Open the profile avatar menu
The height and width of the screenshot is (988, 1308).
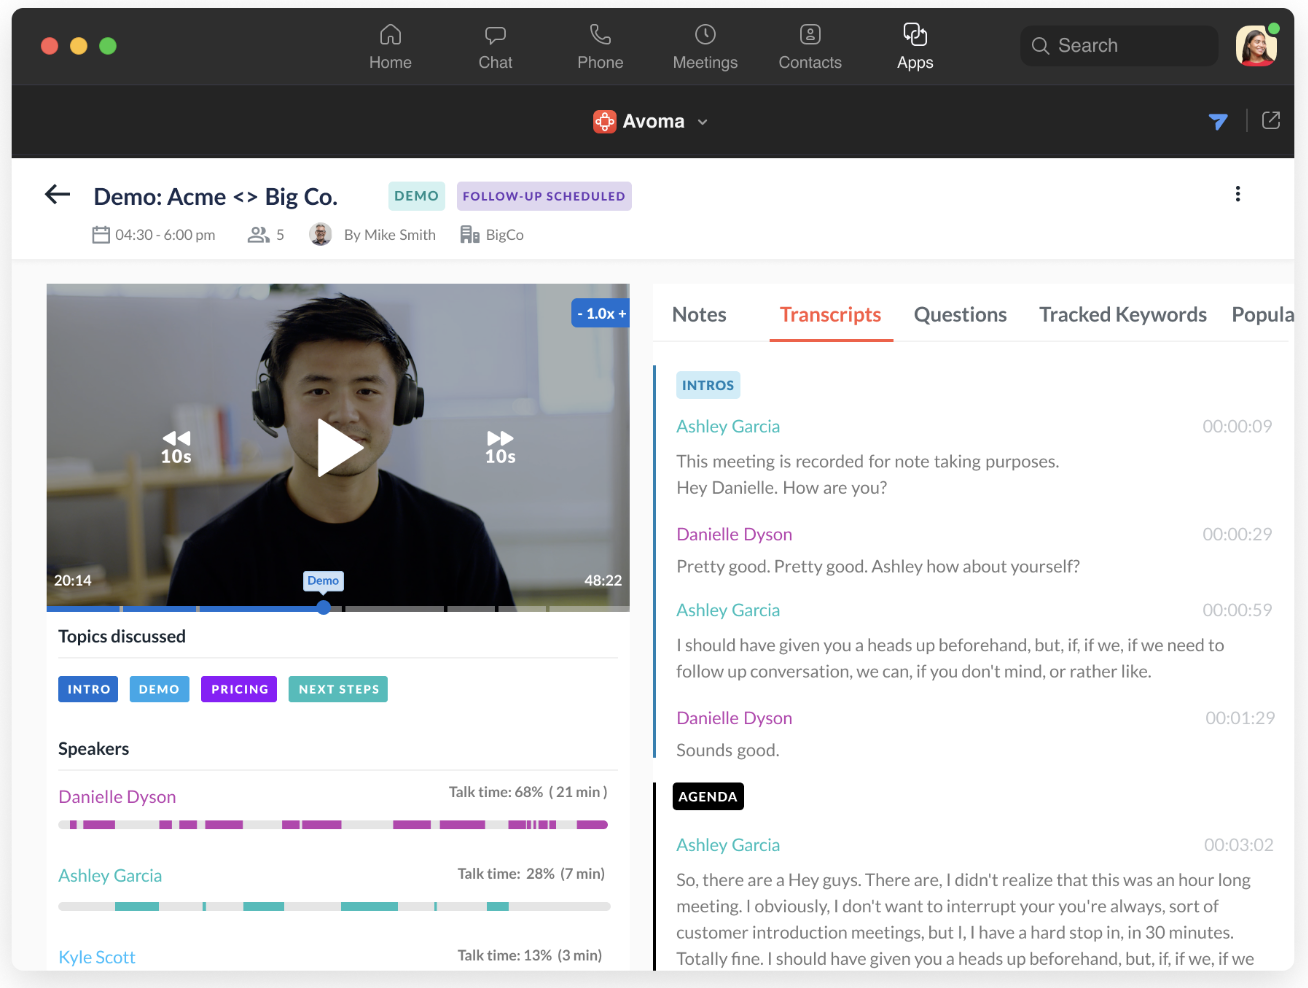[x=1256, y=45]
